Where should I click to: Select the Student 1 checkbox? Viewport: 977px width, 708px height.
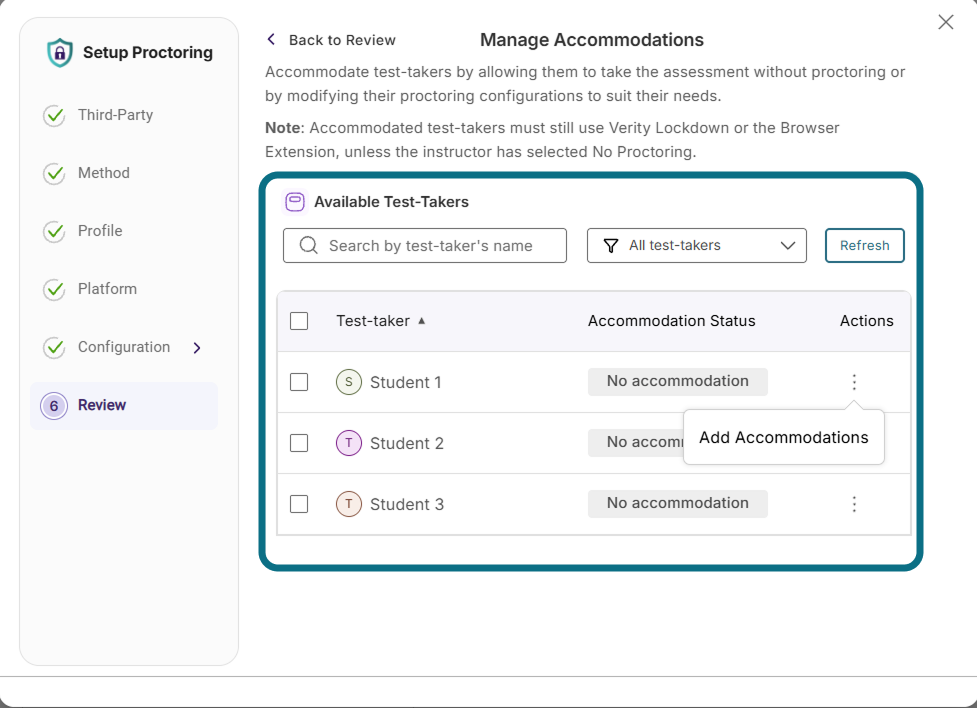299,382
